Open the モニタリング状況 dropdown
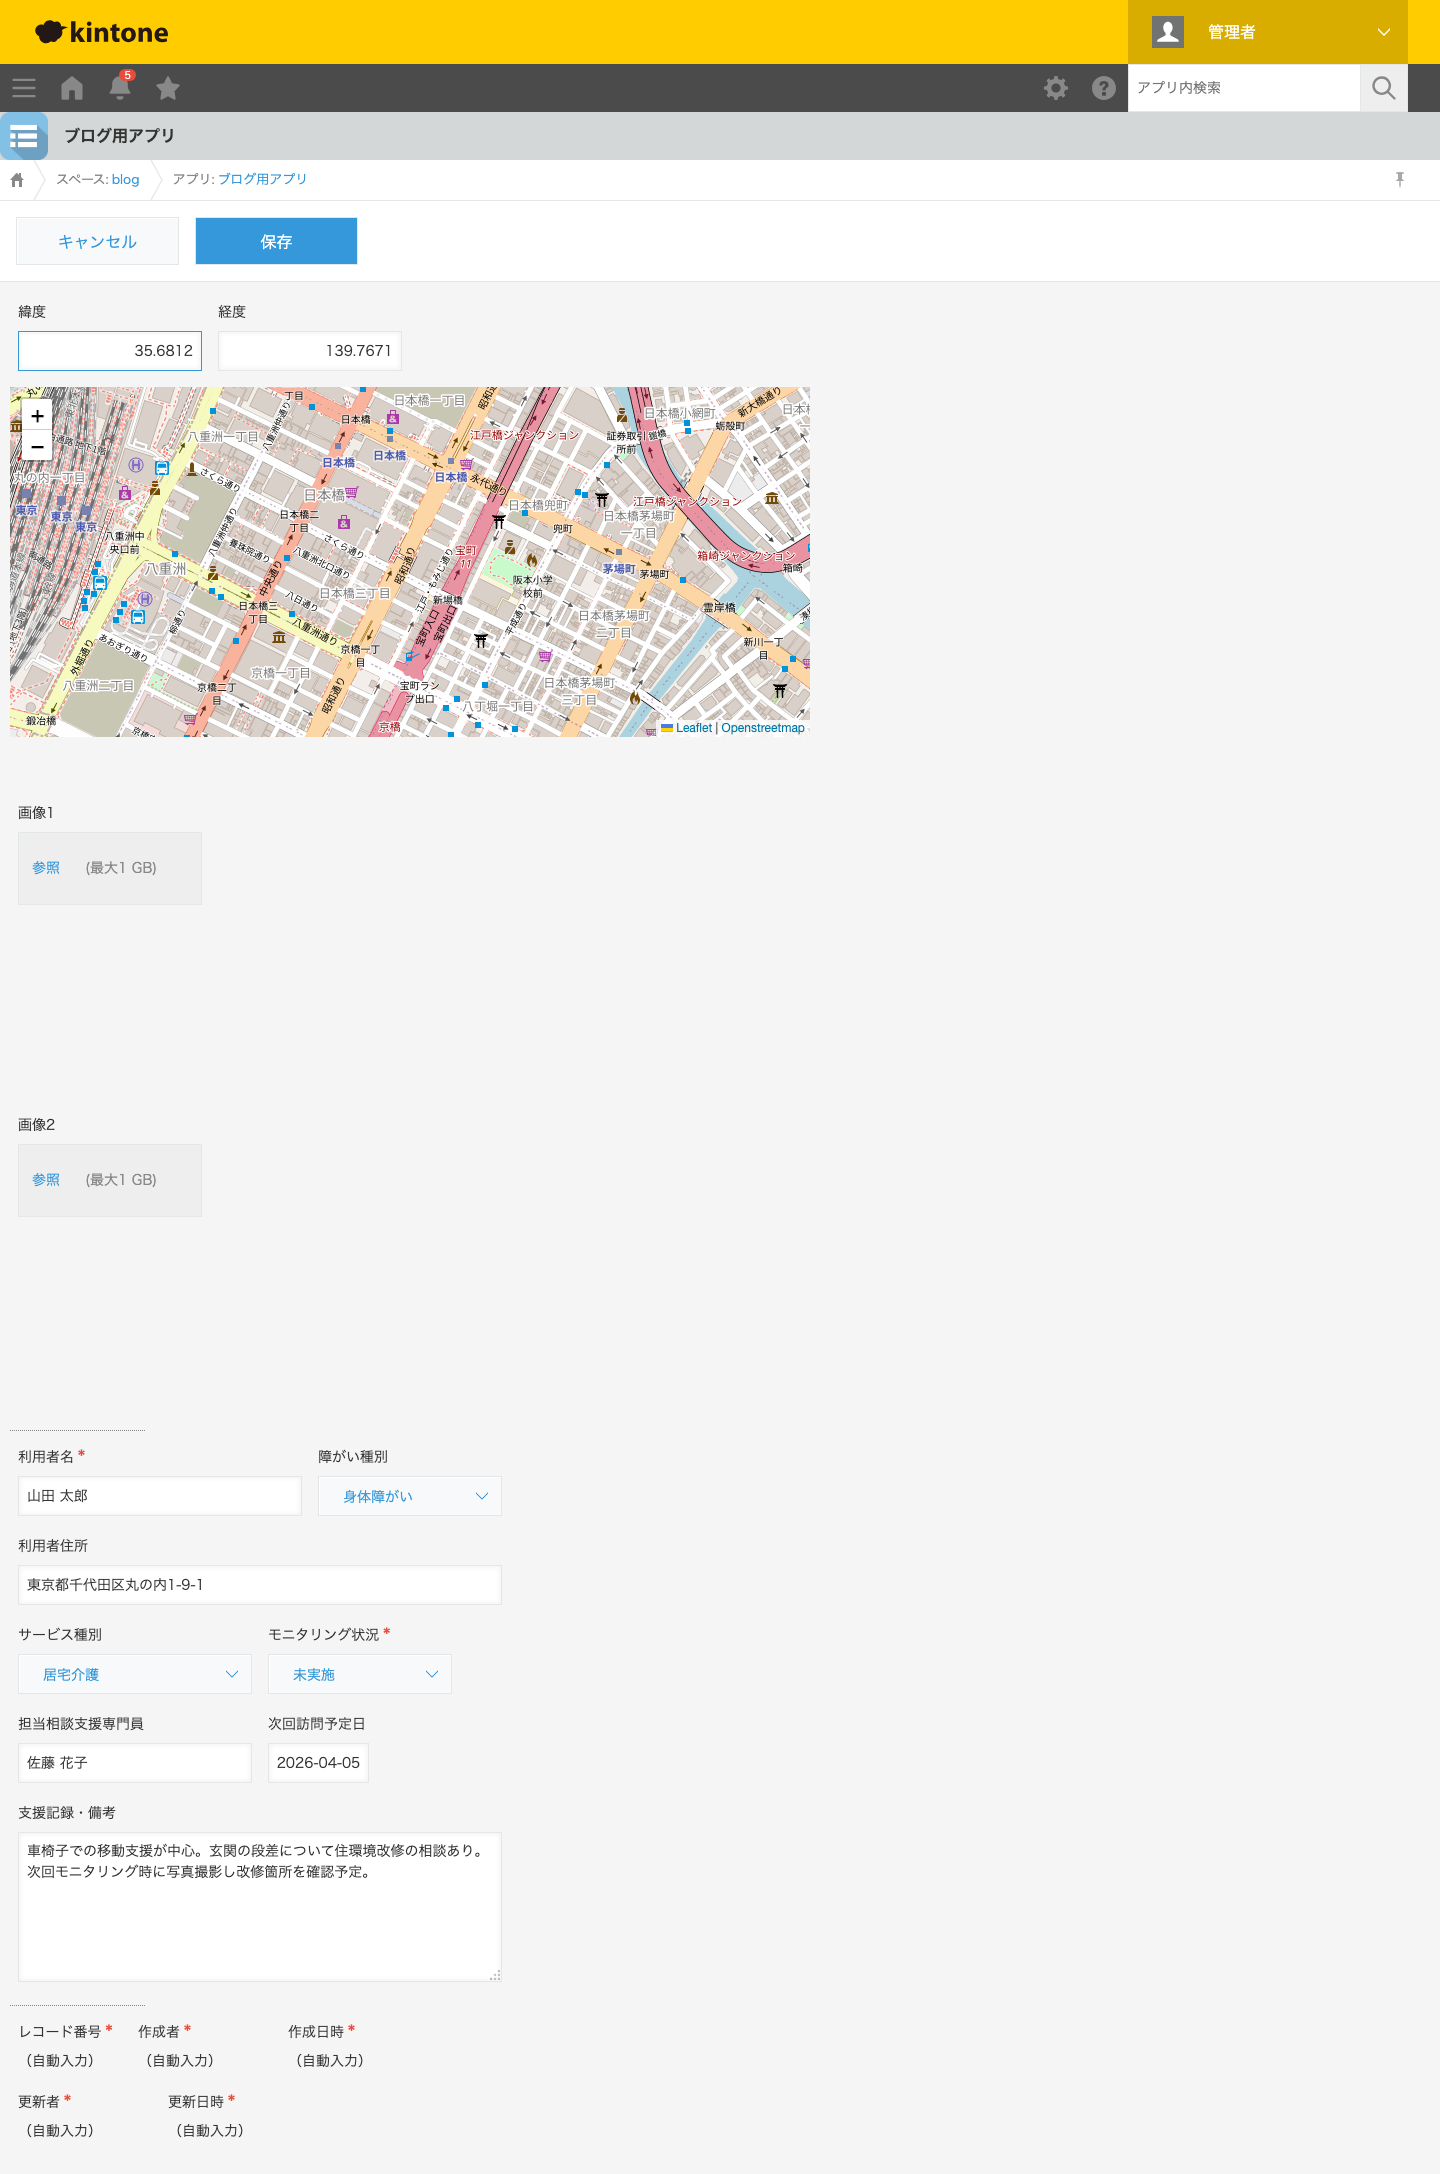The width and height of the screenshot is (1440, 2174). (x=360, y=1674)
